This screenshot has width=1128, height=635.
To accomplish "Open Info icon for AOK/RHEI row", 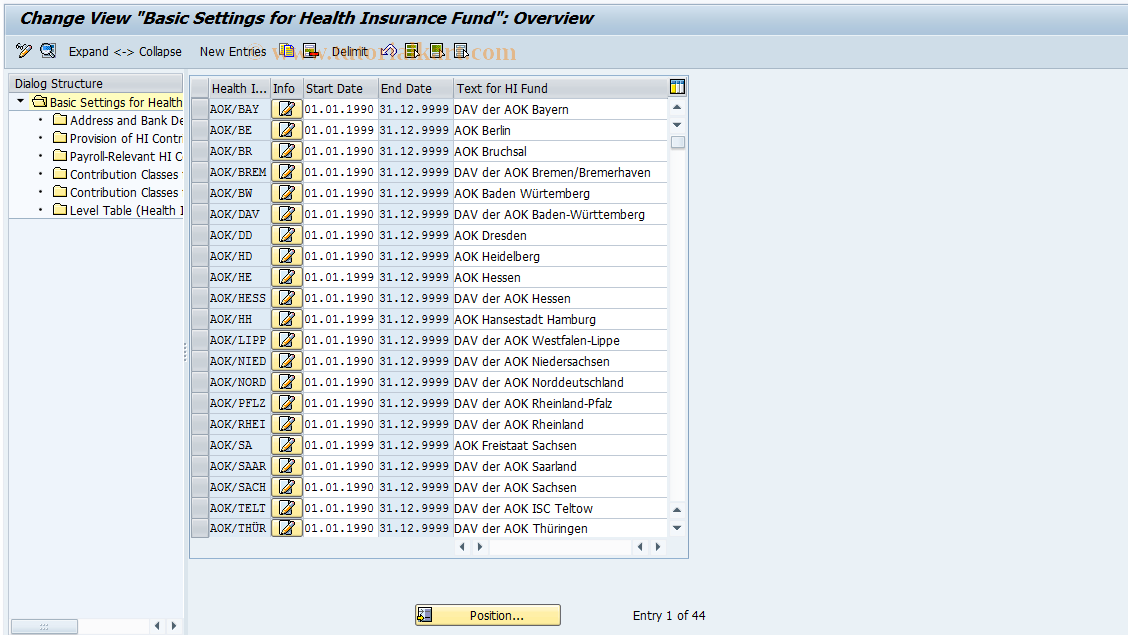I will [286, 424].
